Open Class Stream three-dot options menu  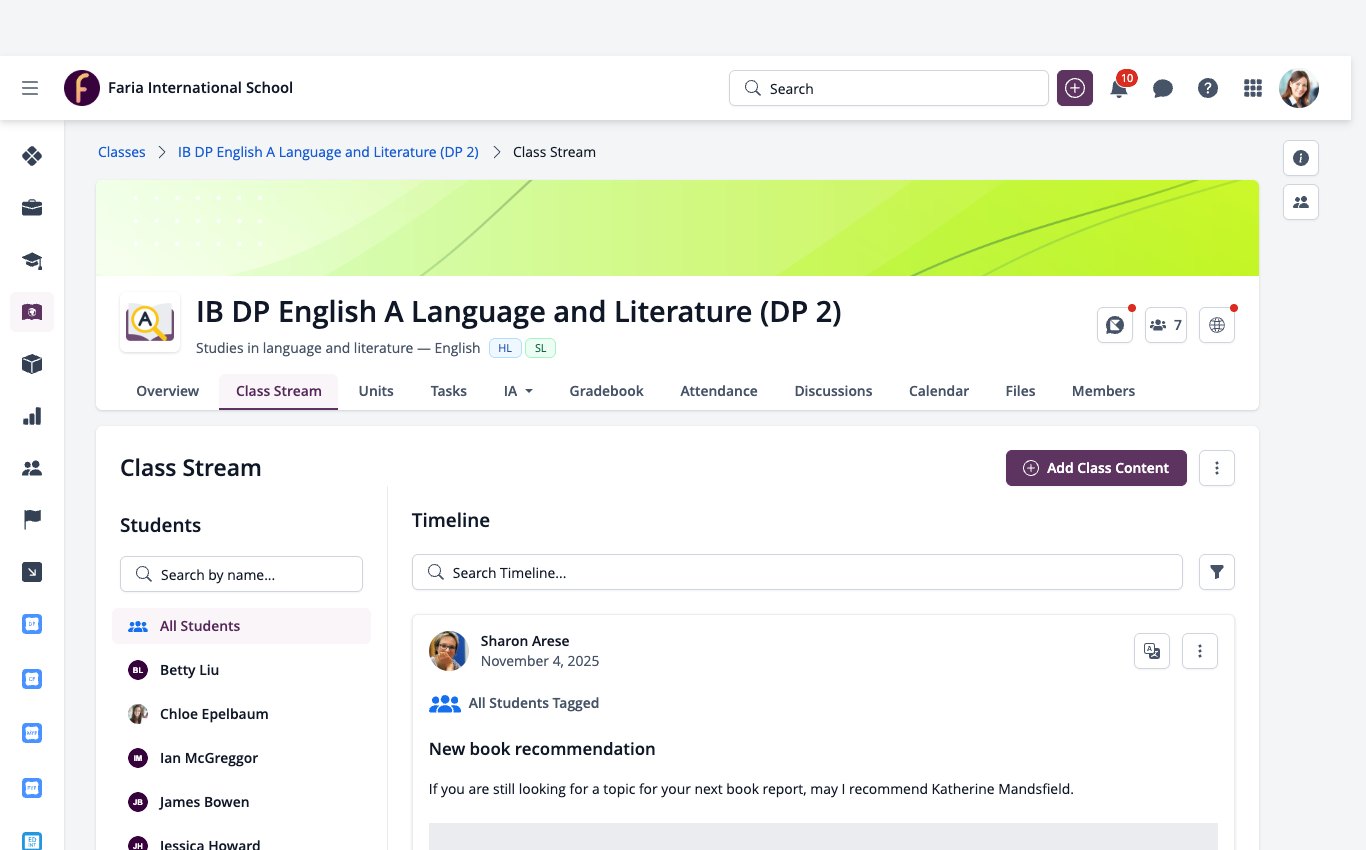point(1217,468)
